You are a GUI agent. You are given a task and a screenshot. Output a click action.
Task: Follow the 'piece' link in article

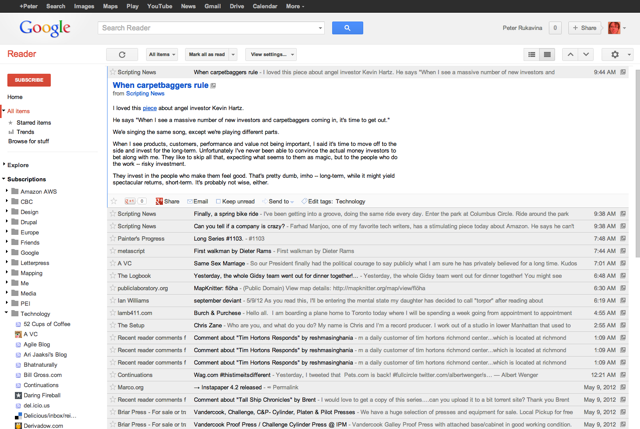click(x=149, y=108)
